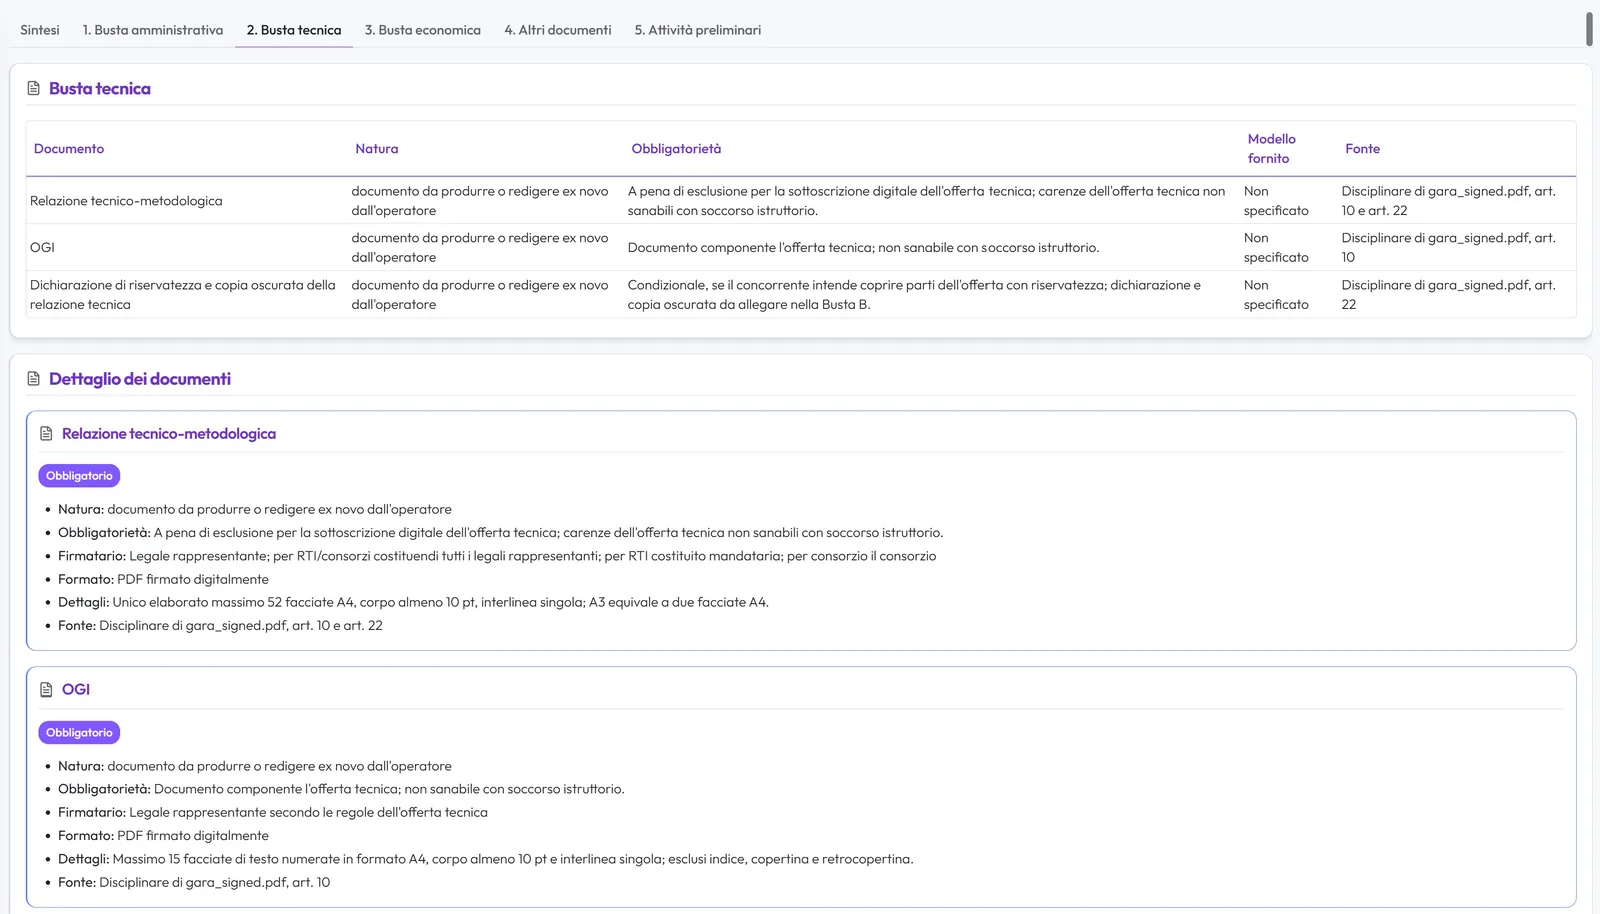
Task: Click 'Documento componente l'offerta tecnica' table cell
Action: tap(932, 247)
